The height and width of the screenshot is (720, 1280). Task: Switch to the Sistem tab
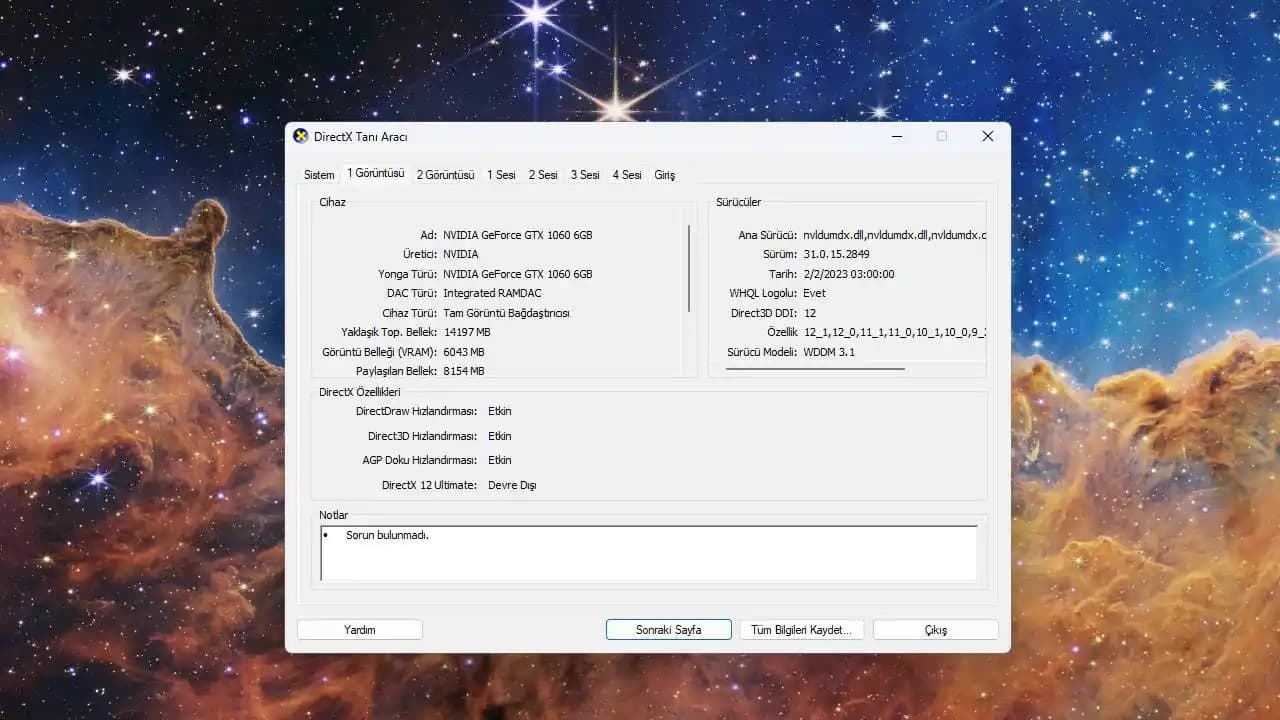point(319,175)
